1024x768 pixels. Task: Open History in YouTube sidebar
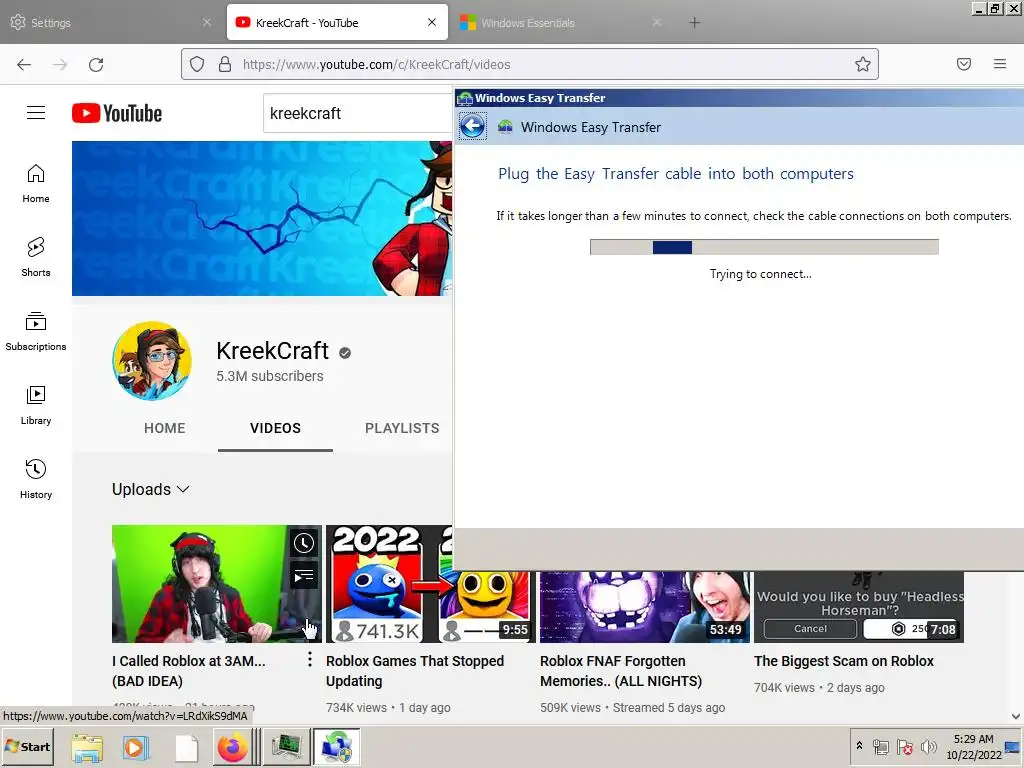(x=36, y=479)
